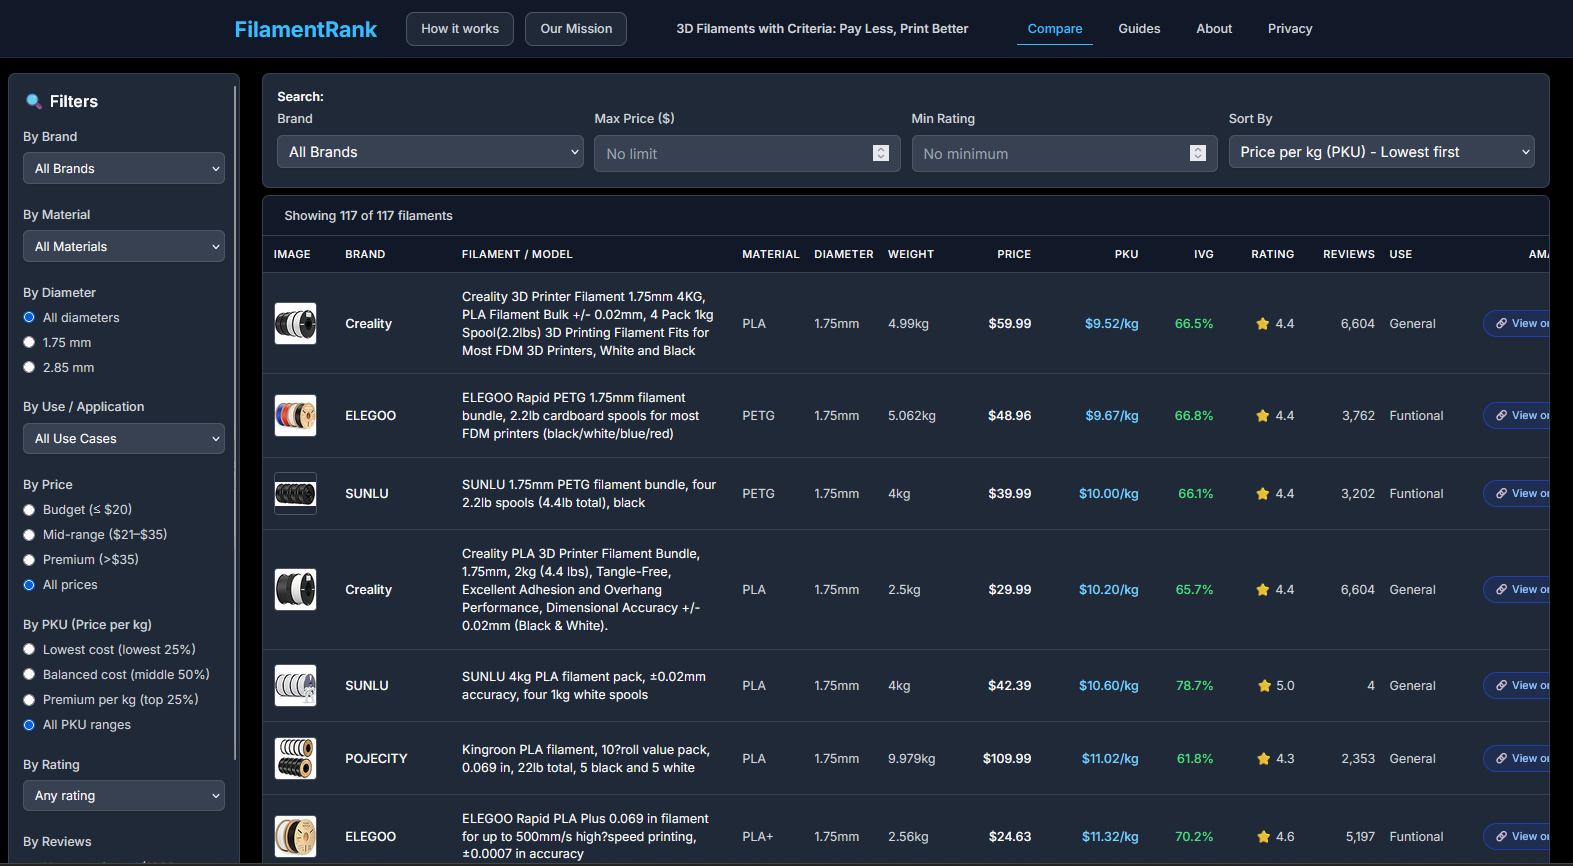Click the ELEGOO Rapid PETG product image

point(295,416)
